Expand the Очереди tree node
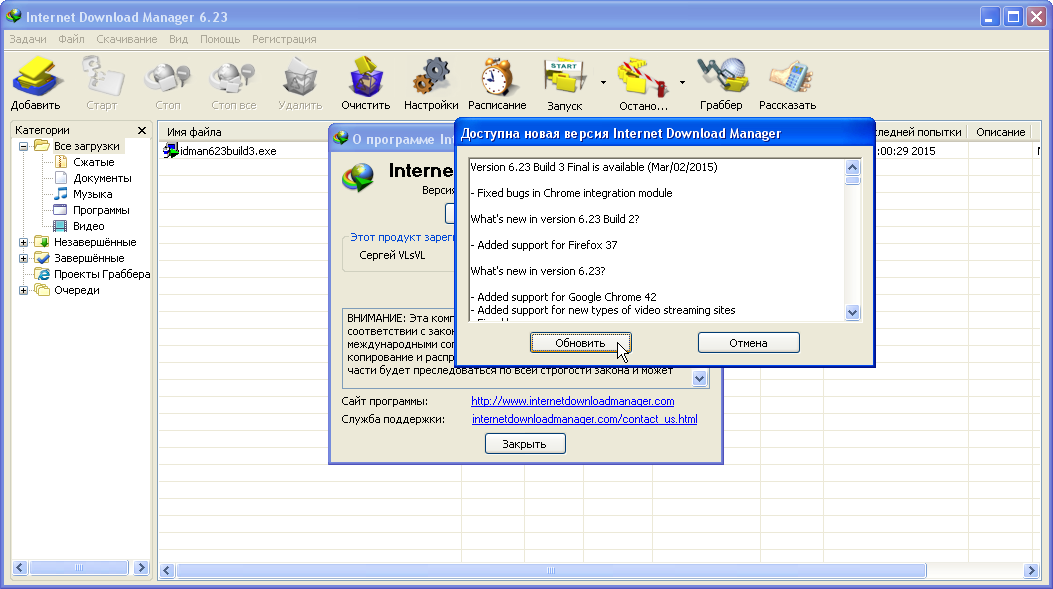The width and height of the screenshot is (1053, 589). point(24,291)
